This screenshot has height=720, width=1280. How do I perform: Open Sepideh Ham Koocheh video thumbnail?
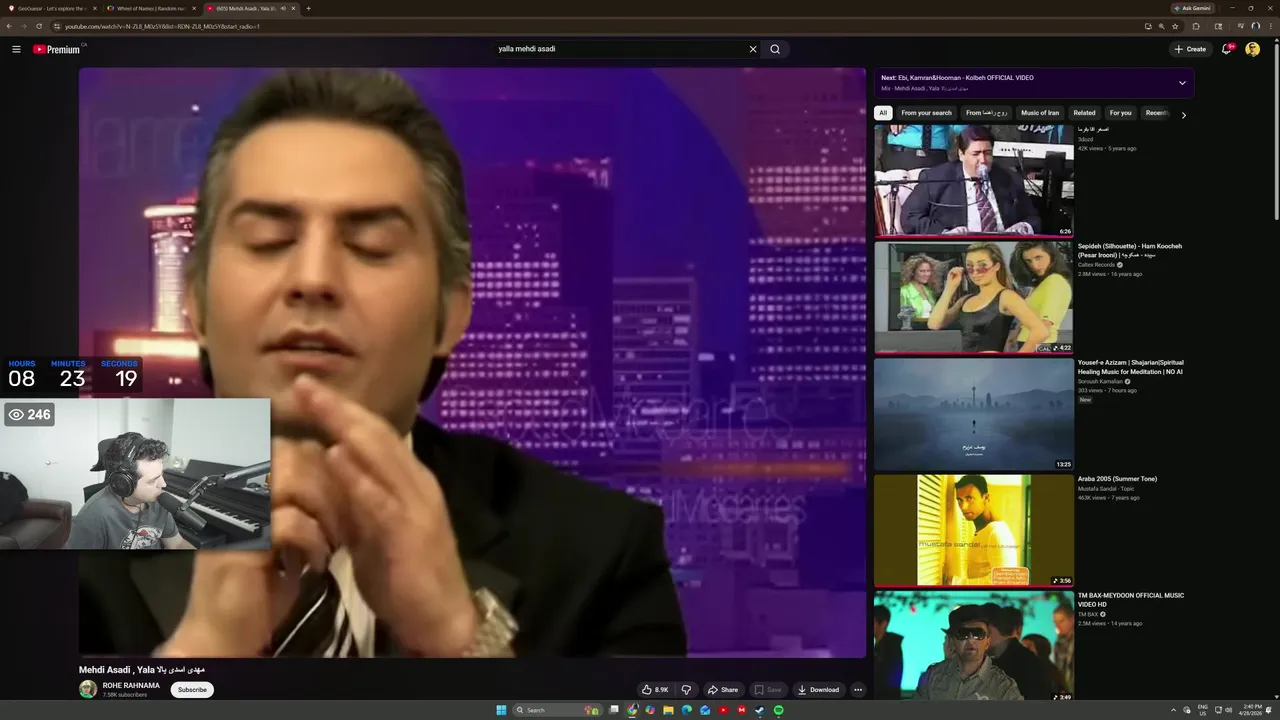(974, 297)
